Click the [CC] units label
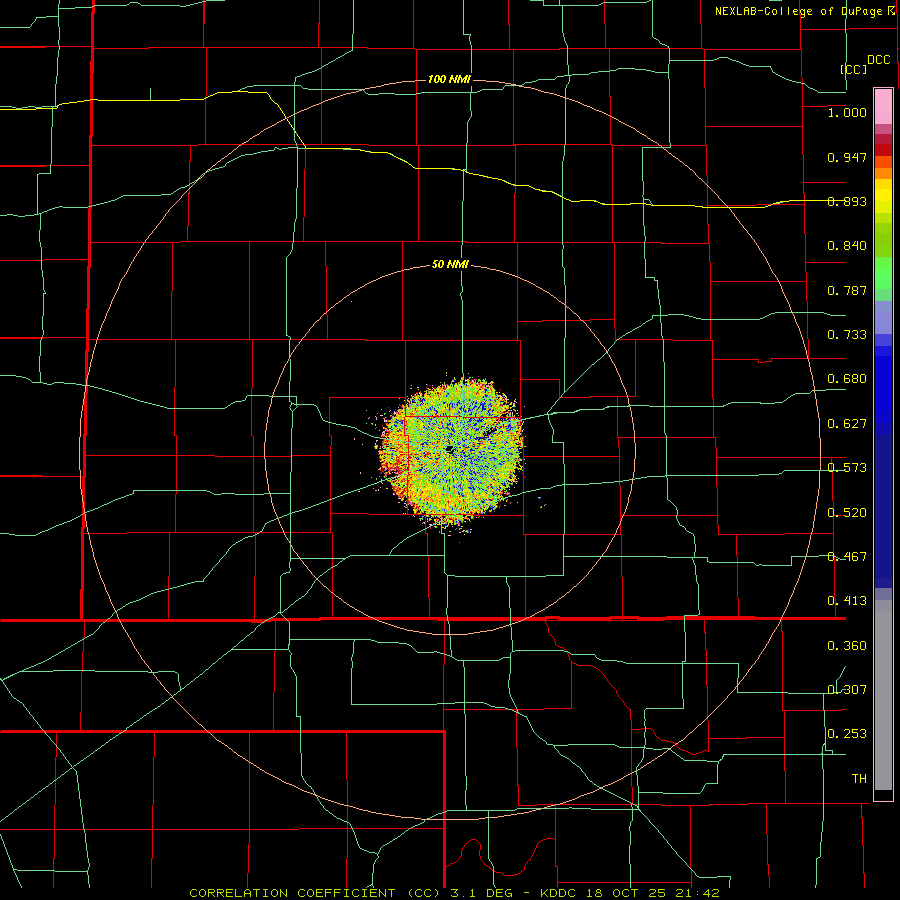Screen dimensions: 900x900 [x=854, y=69]
